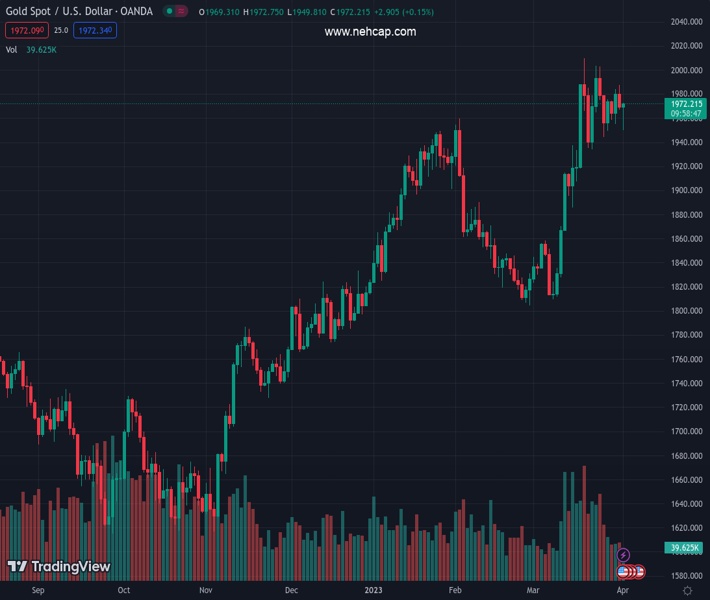Click the blue buy price 1972.34 button
Screen dimensions: 710x600
pos(95,31)
